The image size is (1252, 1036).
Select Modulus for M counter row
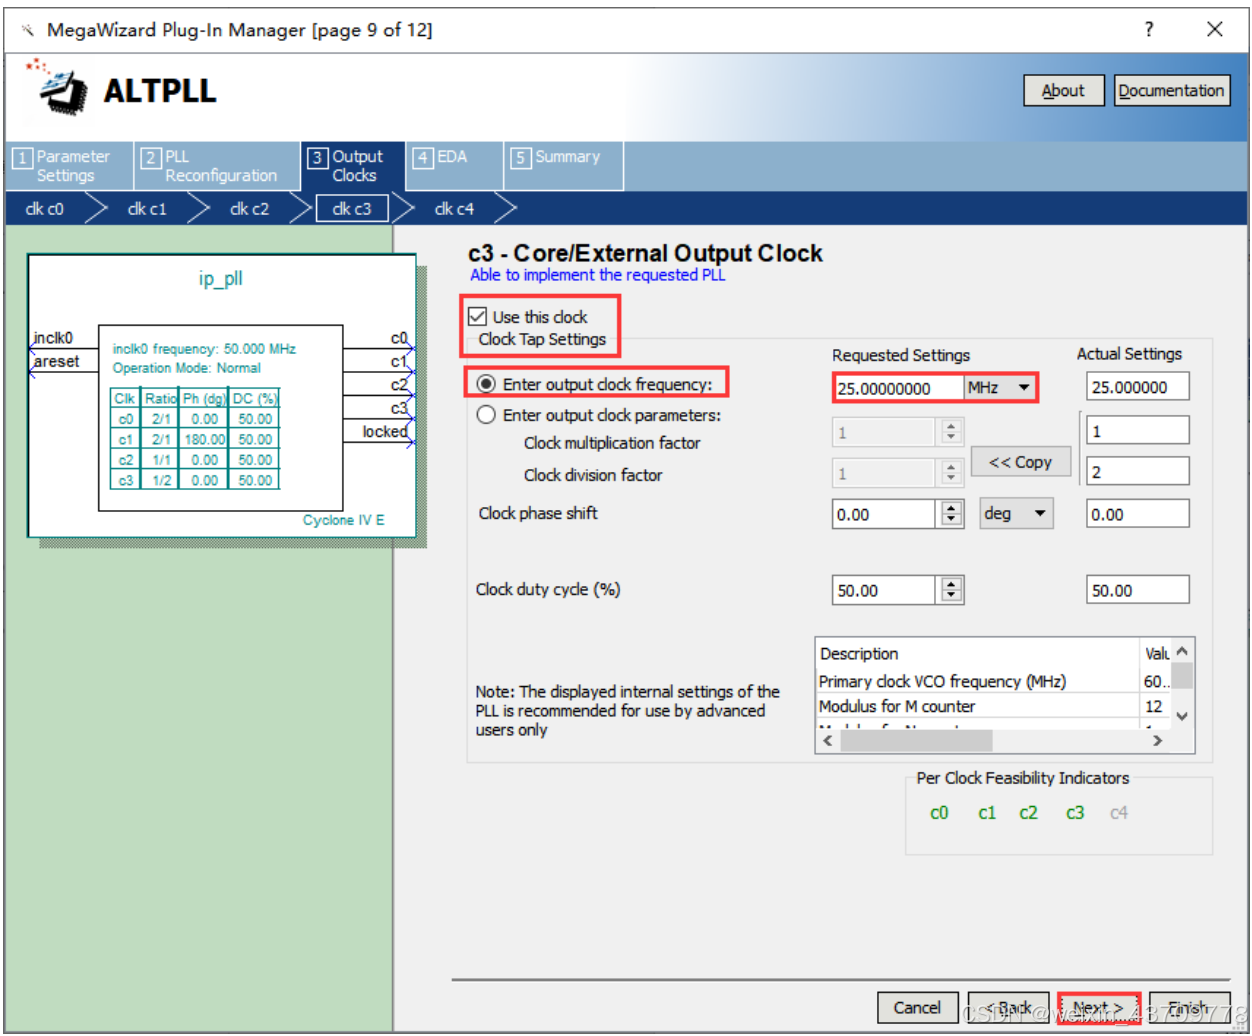[x=992, y=706]
